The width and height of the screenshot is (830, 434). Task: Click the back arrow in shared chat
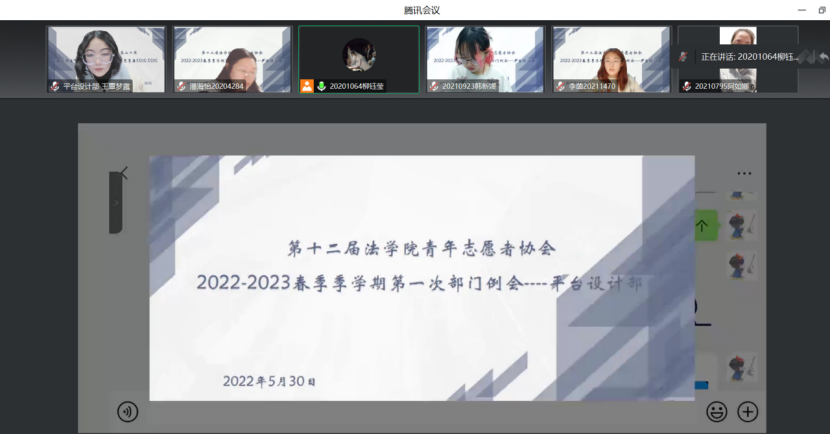123,173
